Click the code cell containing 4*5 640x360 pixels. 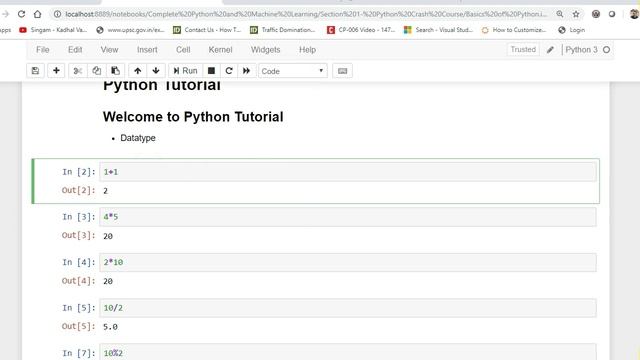click(348, 217)
